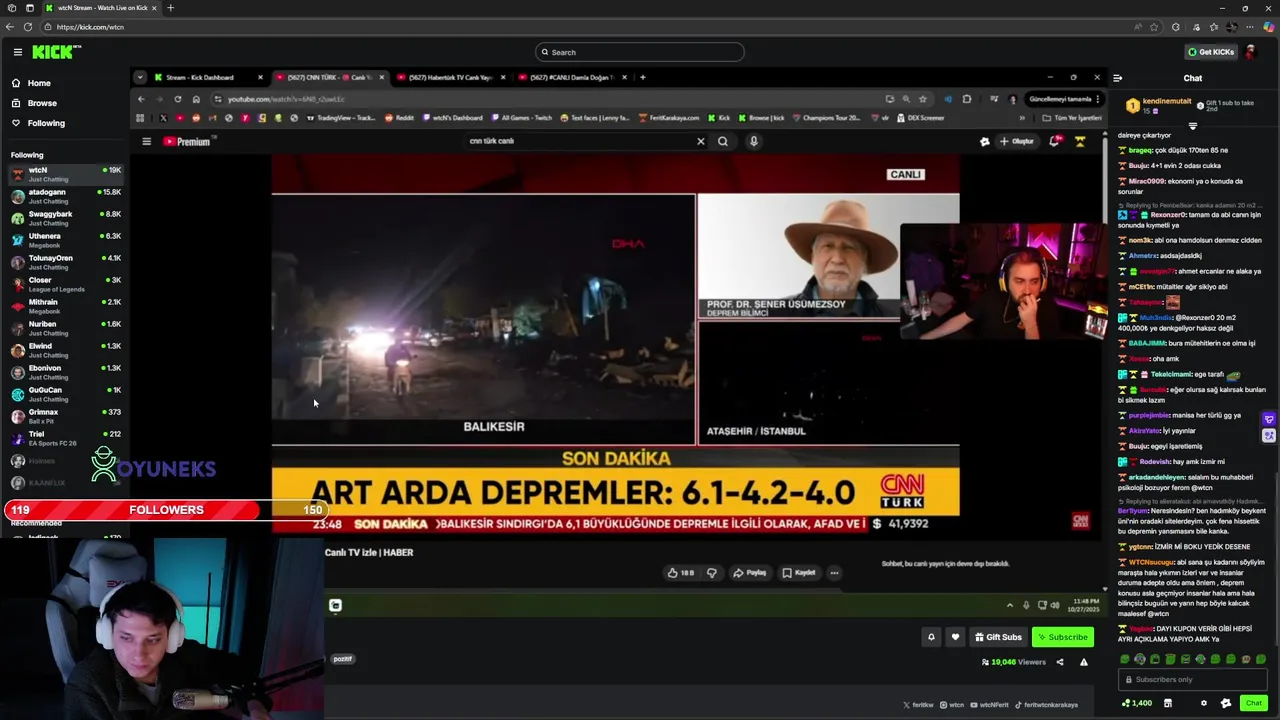Collapse the chat panel arrow icon
The height and width of the screenshot is (720, 1280).
1117,78
